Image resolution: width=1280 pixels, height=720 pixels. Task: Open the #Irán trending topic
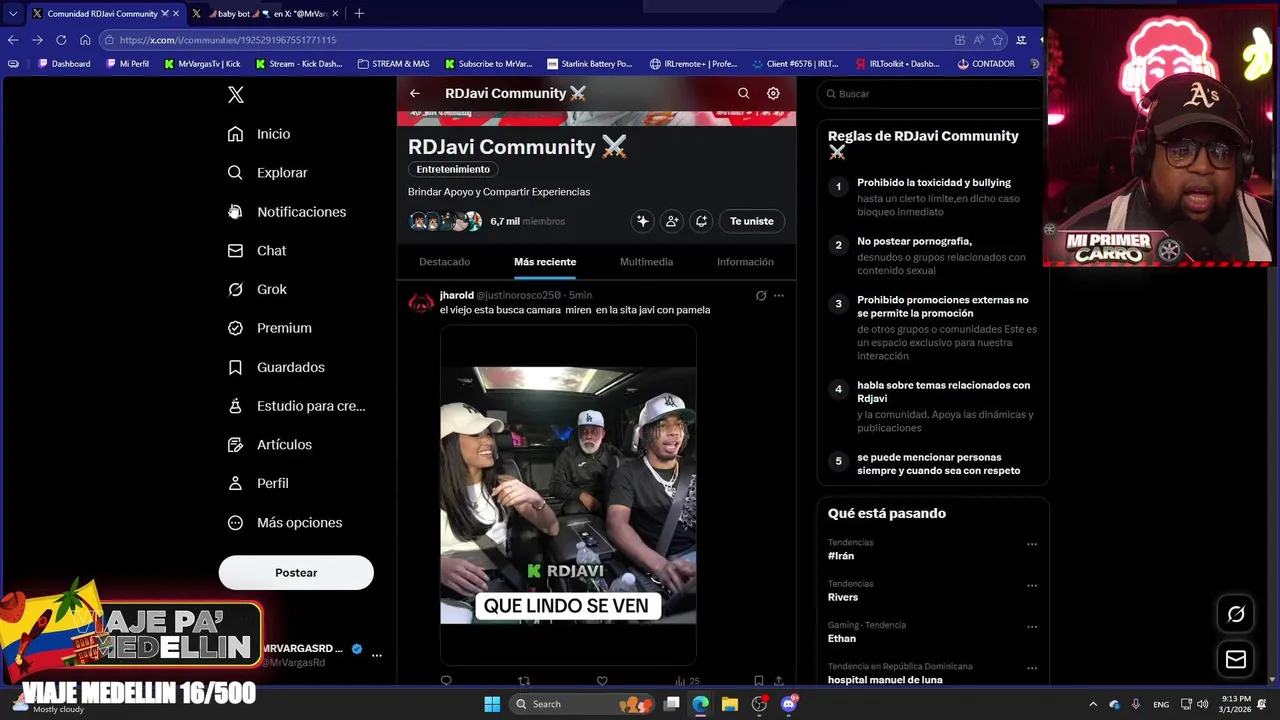(841, 556)
